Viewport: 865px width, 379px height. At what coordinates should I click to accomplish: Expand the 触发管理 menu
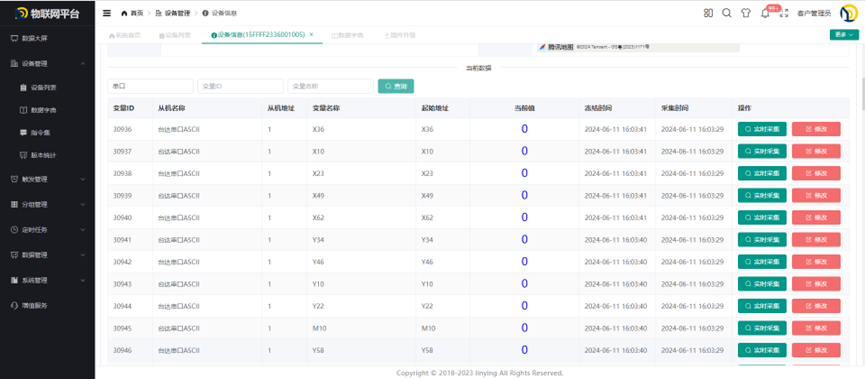[x=47, y=179]
